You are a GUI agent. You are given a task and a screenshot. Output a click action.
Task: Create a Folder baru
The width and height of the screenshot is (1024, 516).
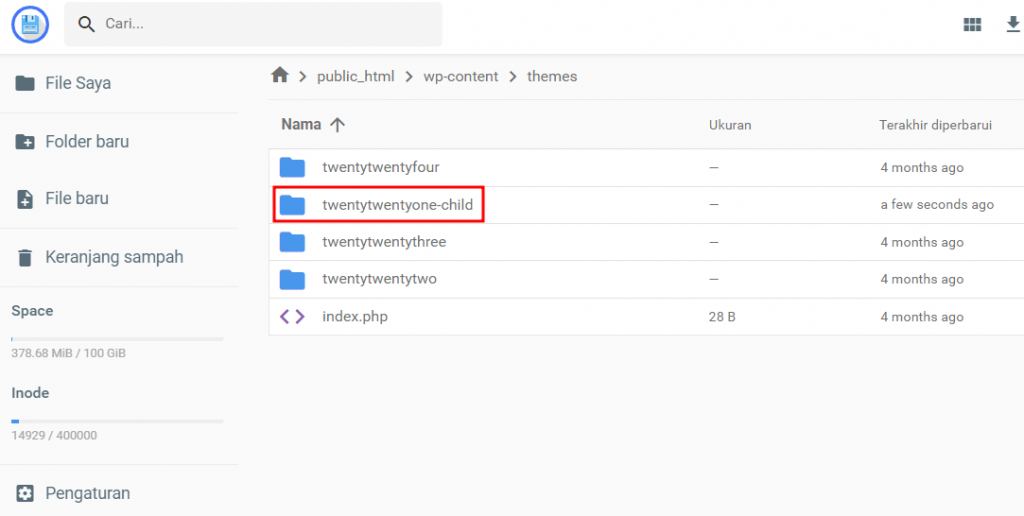(x=87, y=141)
